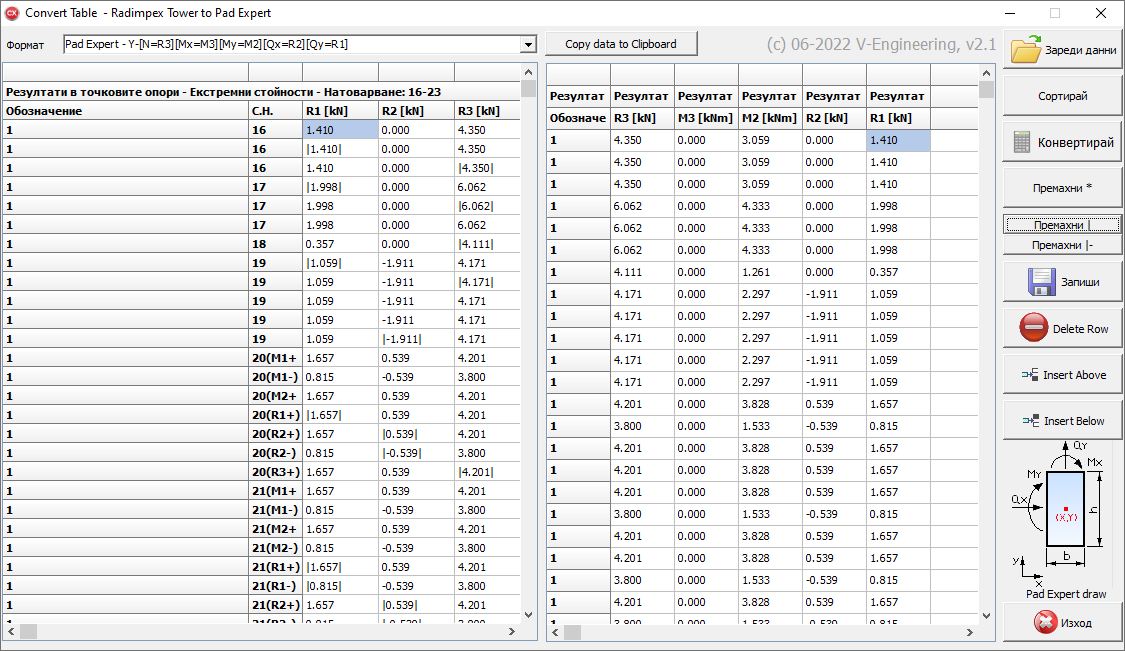This screenshot has width=1125, height=651.
Task: Click the red X Изход icon
Action: (1045, 622)
